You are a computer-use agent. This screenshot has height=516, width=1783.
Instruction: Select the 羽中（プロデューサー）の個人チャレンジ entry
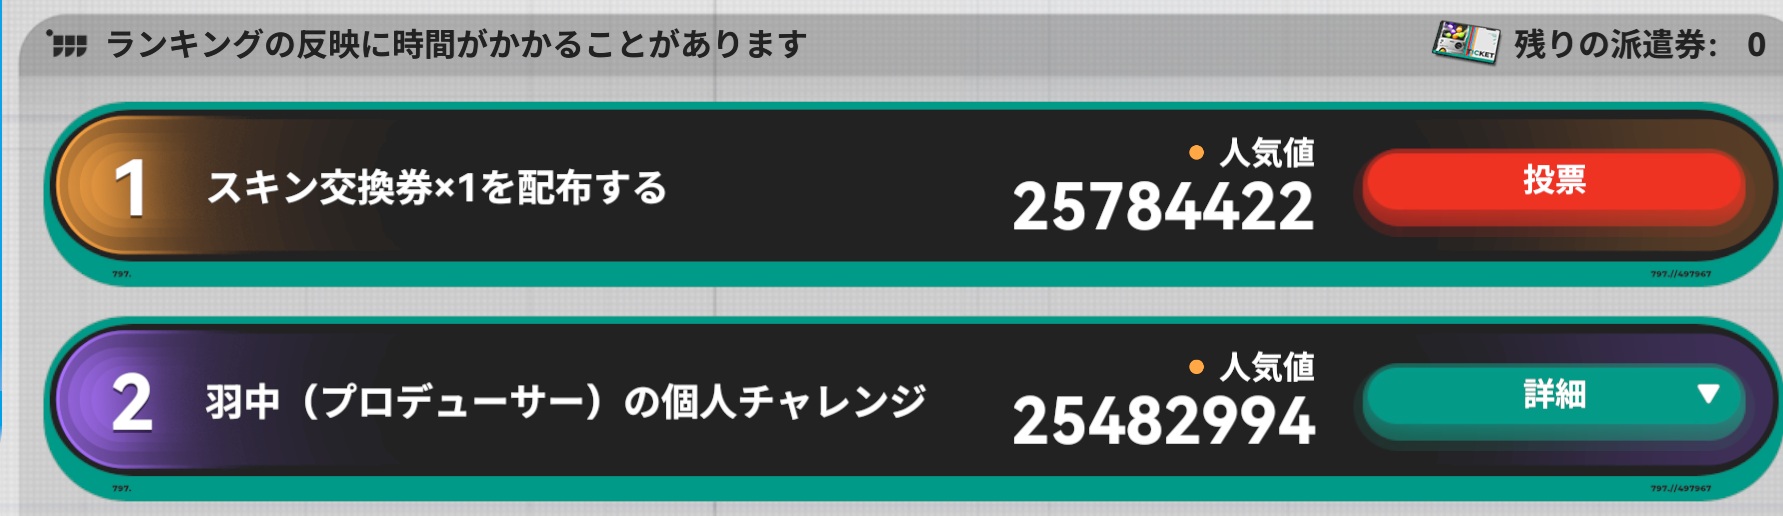[565, 403]
